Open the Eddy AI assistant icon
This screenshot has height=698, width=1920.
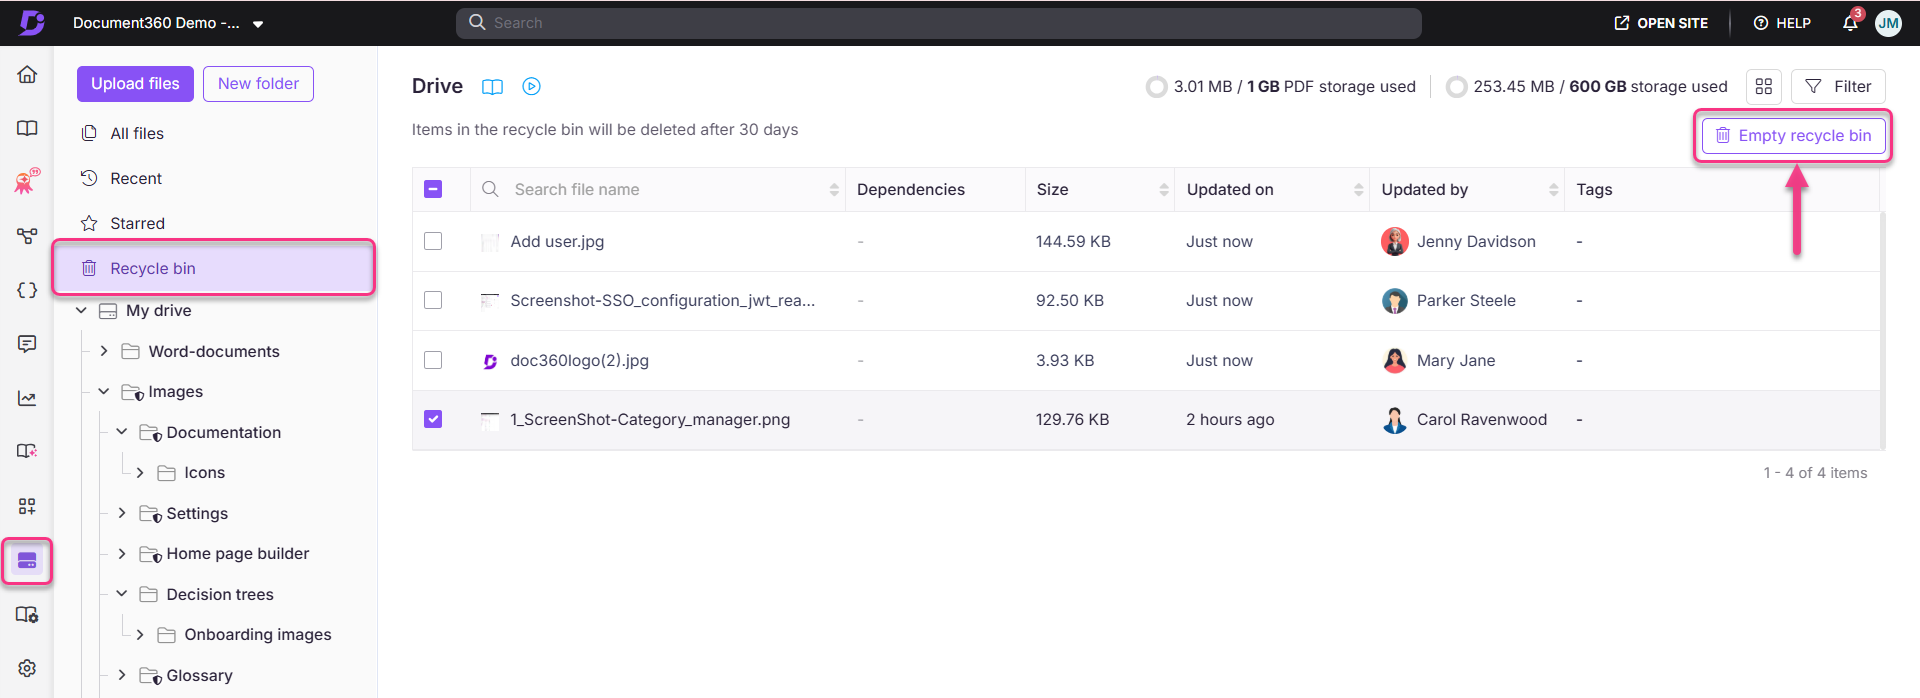[27, 181]
